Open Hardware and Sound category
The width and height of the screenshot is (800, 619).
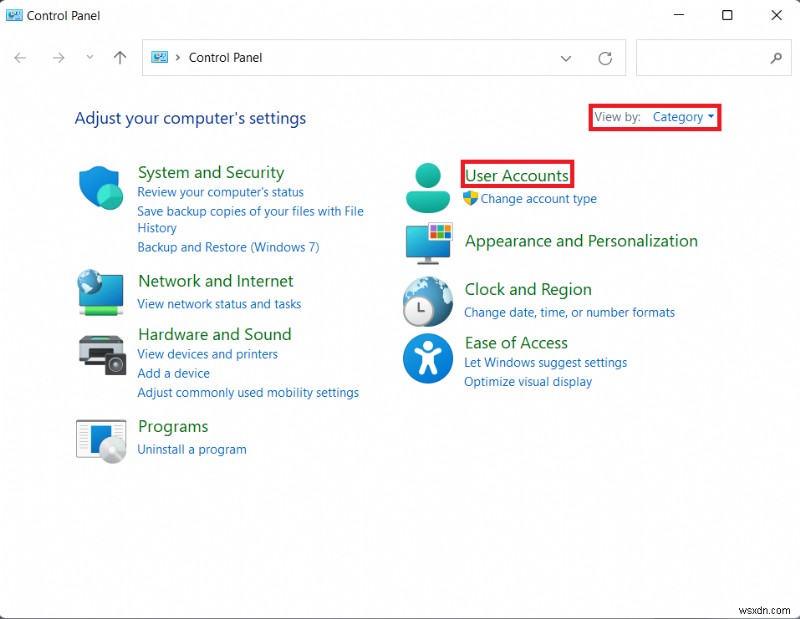(215, 335)
